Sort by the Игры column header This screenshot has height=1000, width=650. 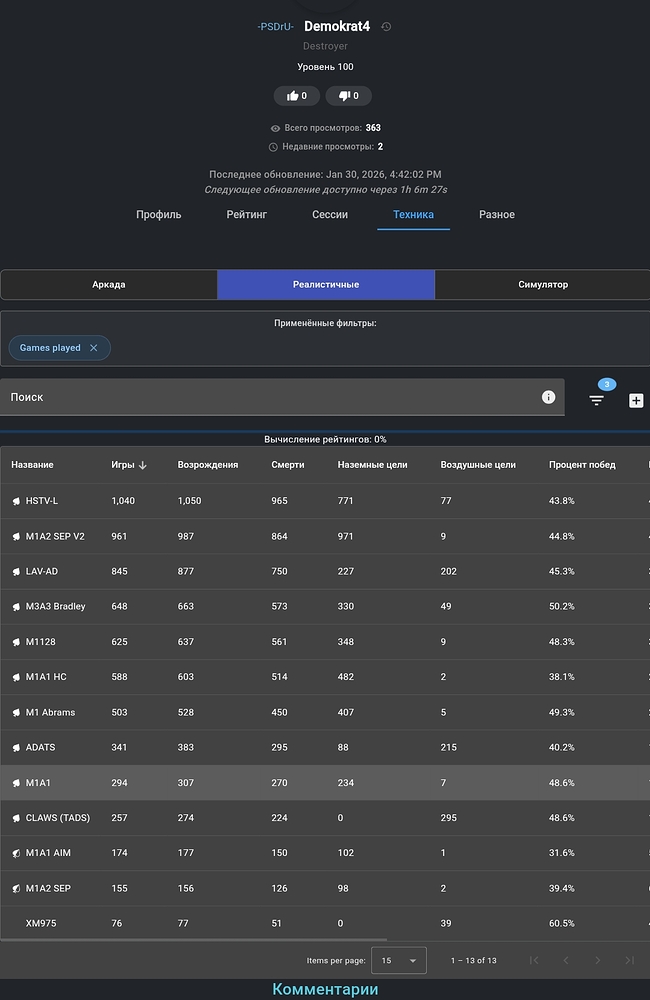[123, 465]
